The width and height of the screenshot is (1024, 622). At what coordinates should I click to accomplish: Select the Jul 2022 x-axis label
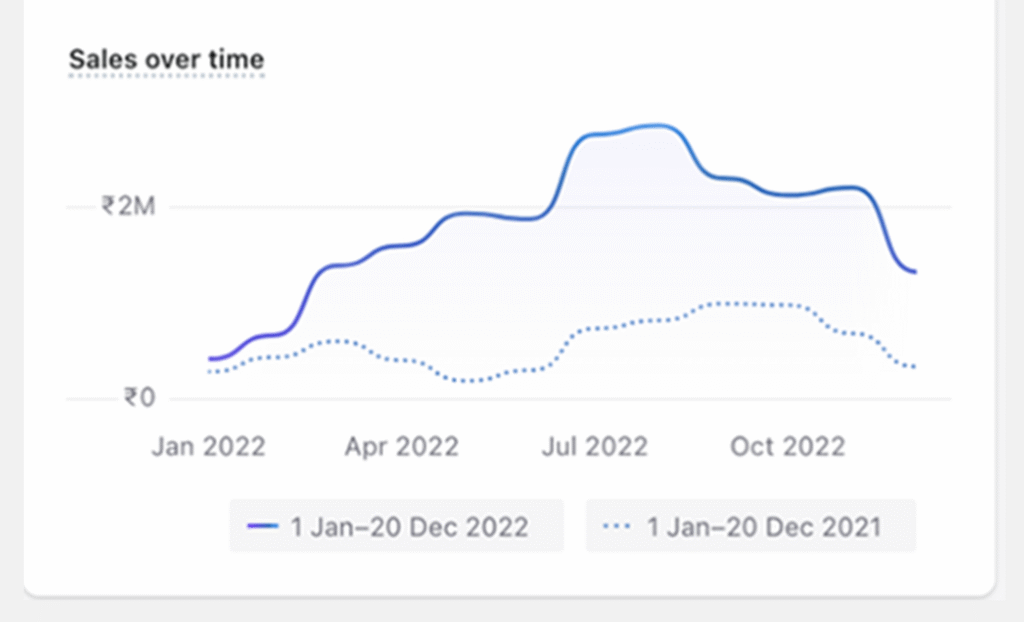coord(594,446)
